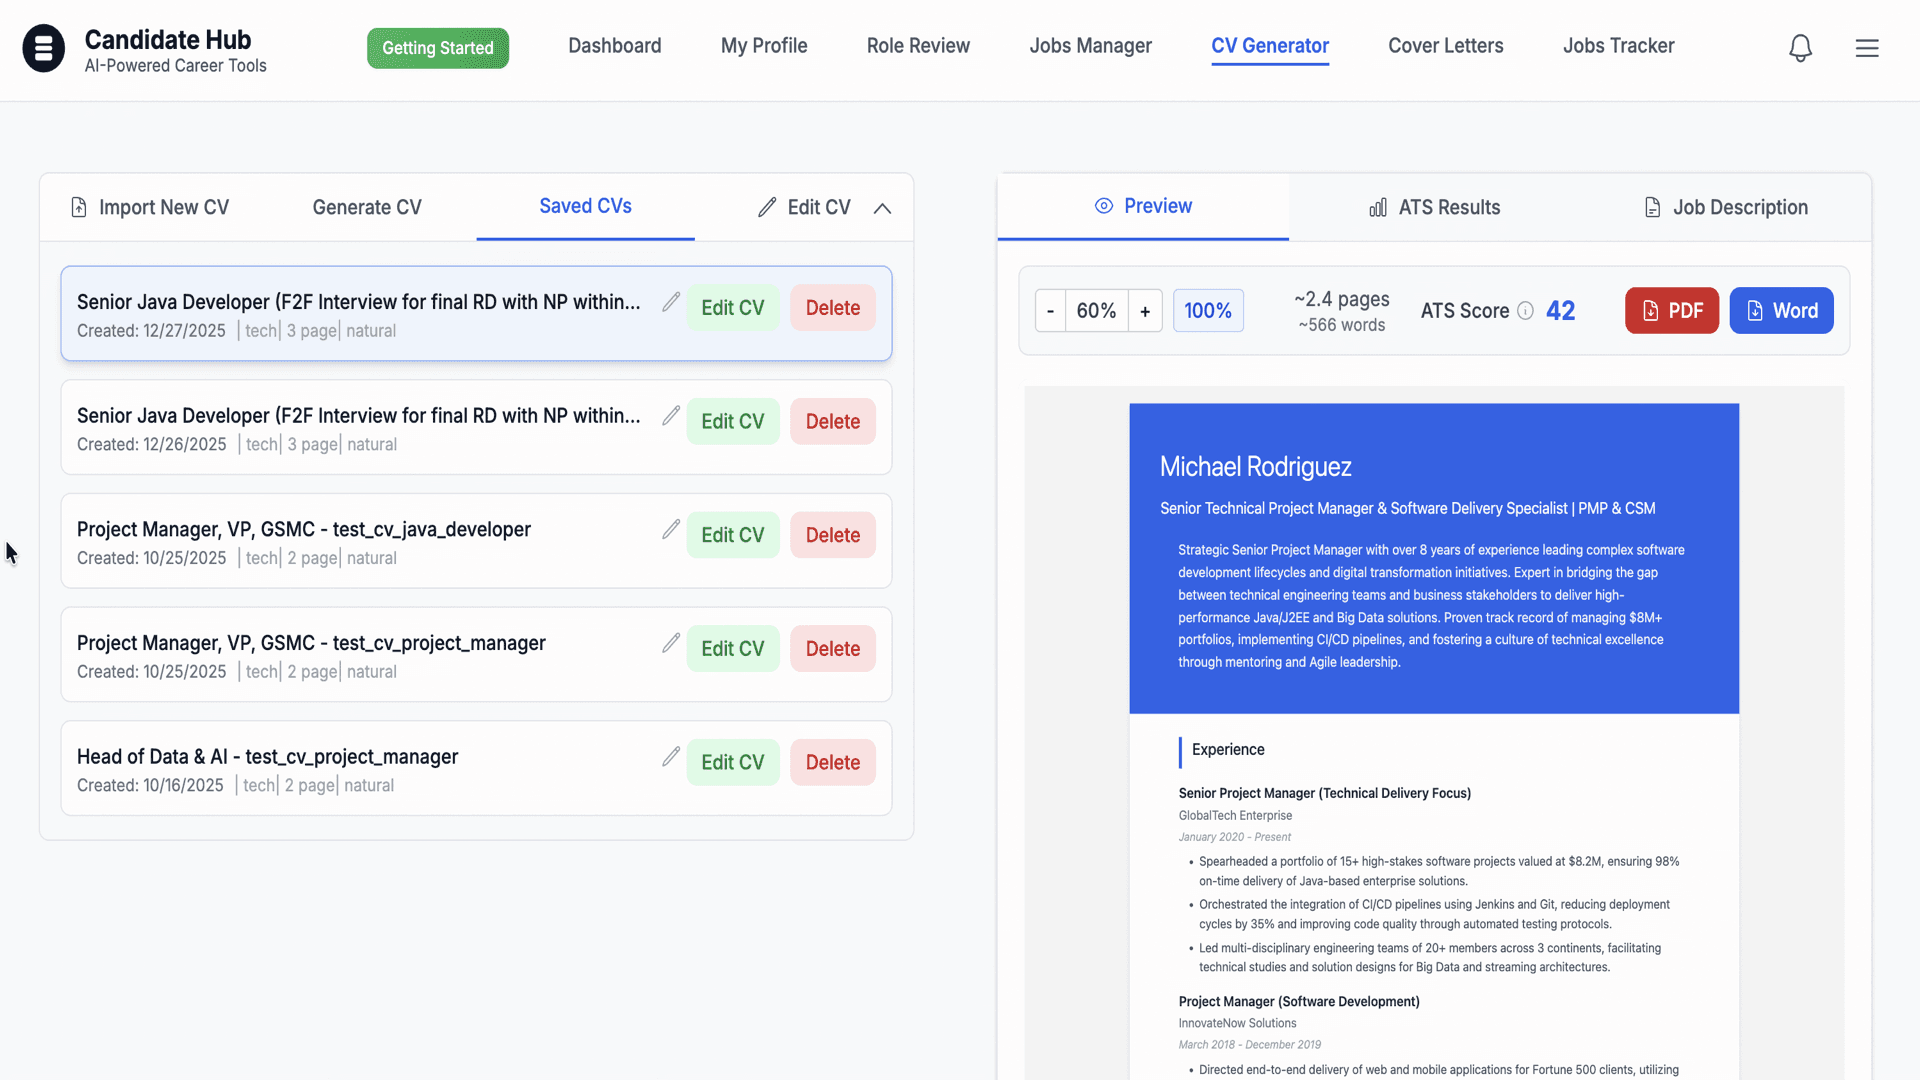Viewport: 1920px width, 1080px height.
Task: Delete the Head of Data & AI CV
Action: click(833, 762)
